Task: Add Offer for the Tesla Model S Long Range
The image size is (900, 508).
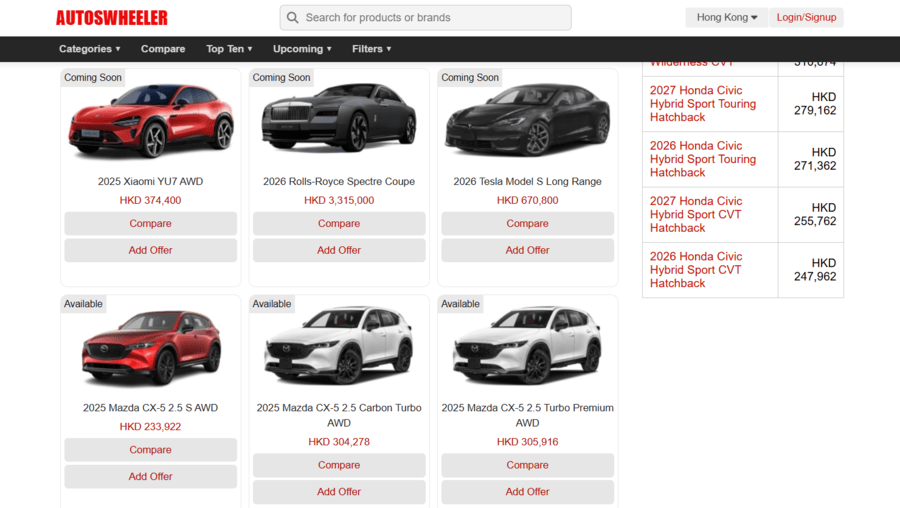Action: [527, 250]
